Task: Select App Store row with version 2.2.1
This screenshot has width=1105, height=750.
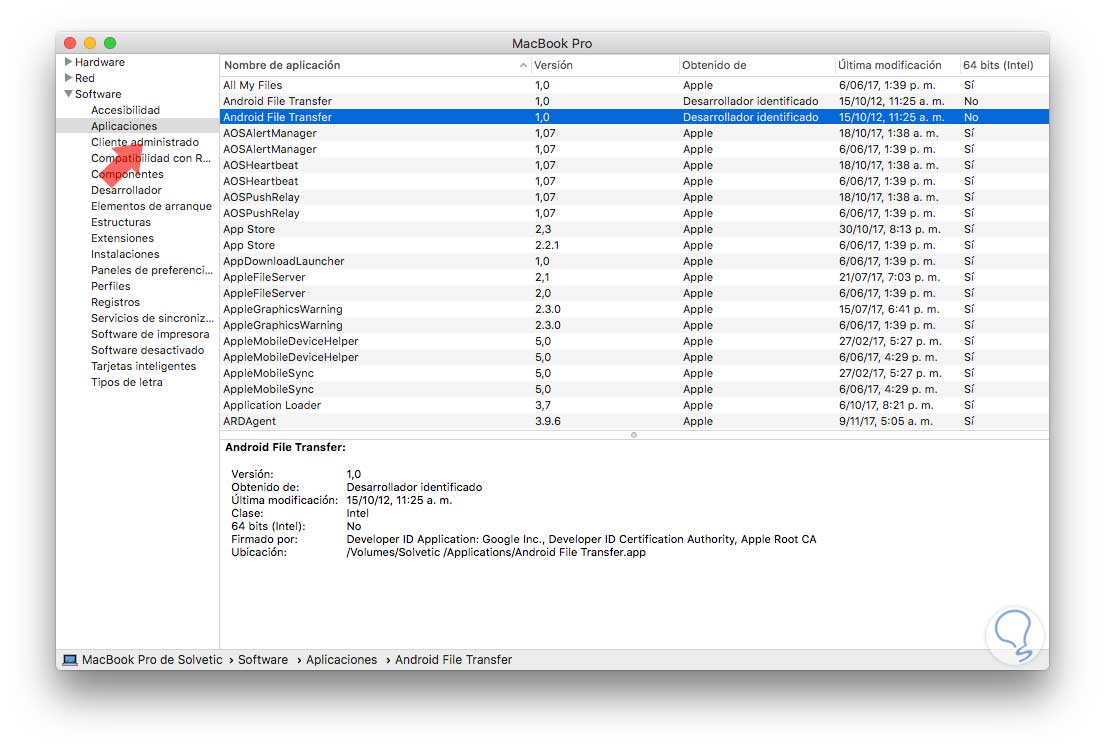Action: (634, 245)
